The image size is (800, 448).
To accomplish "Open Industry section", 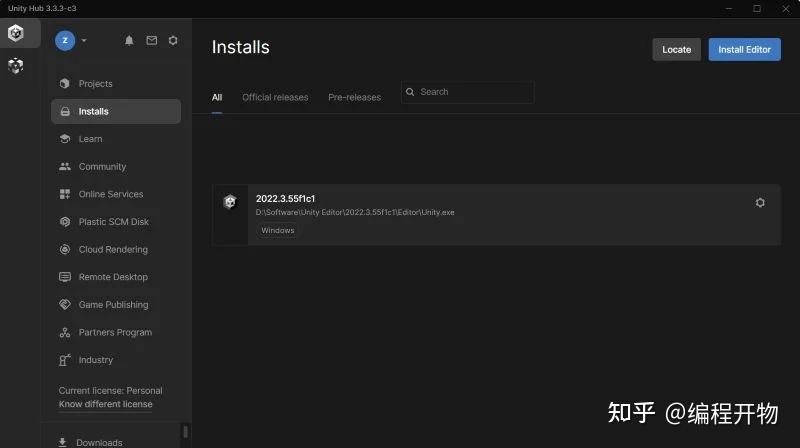I will point(116,360).
